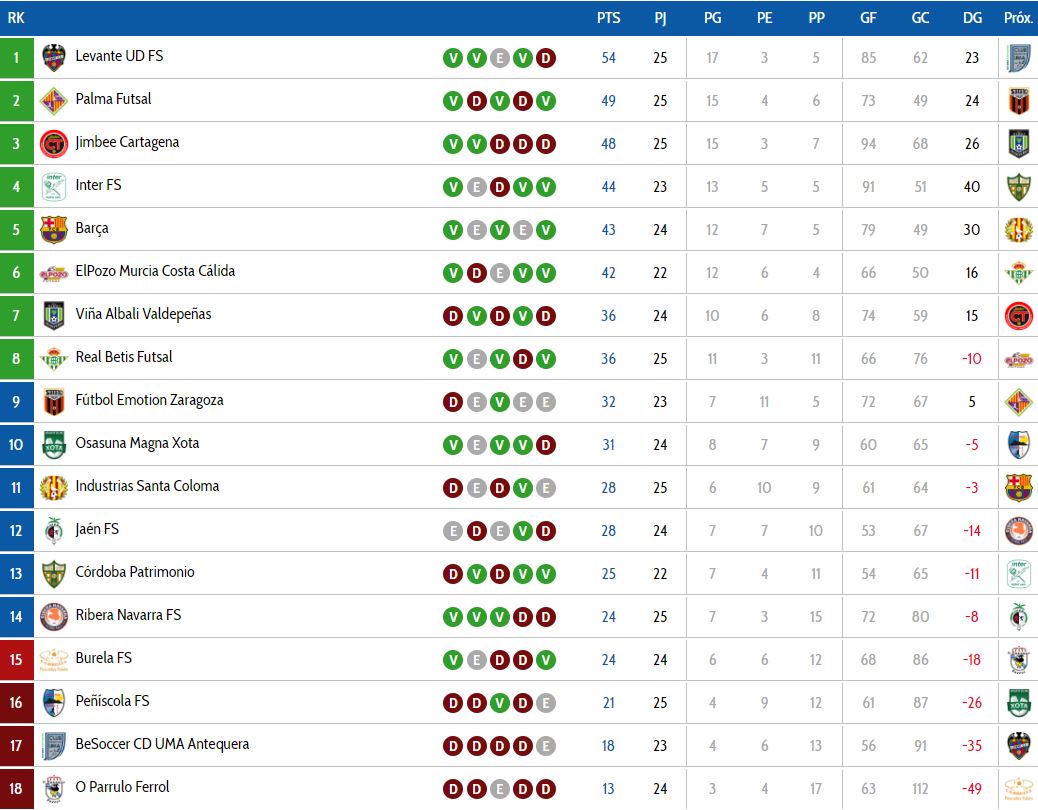Click the Jimbee Cartagena crest
This screenshot has height=810, width=1038.
pyautogui.click(x=54, y=144)
